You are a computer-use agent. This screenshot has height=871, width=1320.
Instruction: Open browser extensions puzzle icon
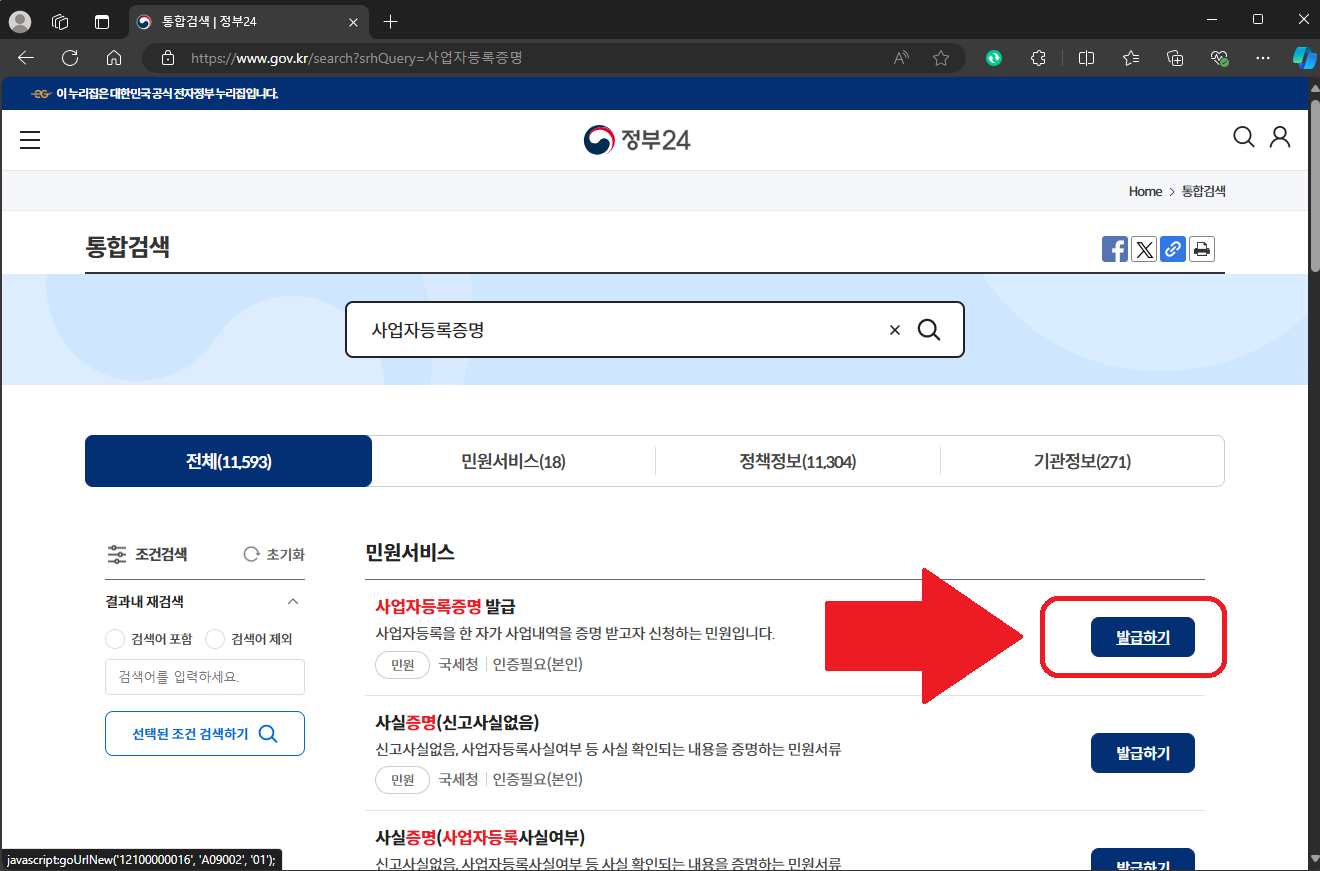pos(1038,58)
